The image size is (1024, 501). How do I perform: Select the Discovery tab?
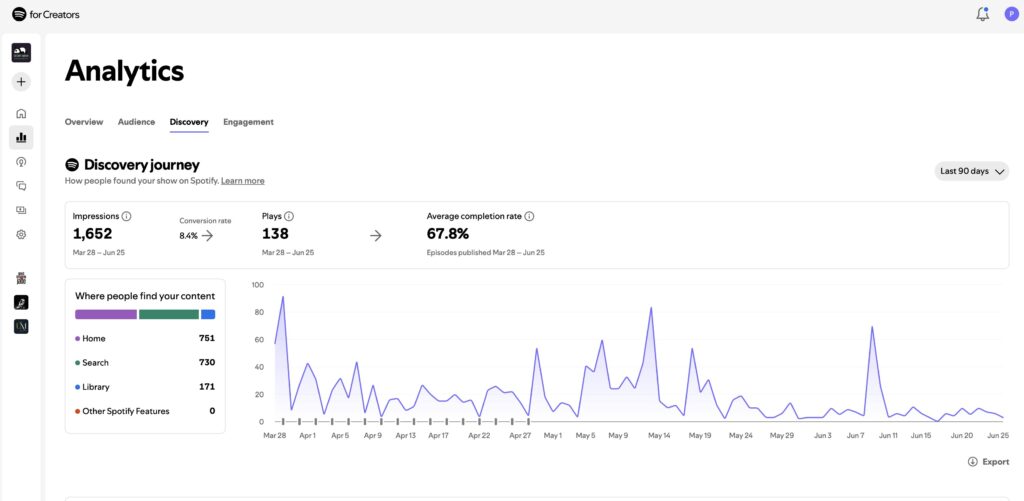189,122
